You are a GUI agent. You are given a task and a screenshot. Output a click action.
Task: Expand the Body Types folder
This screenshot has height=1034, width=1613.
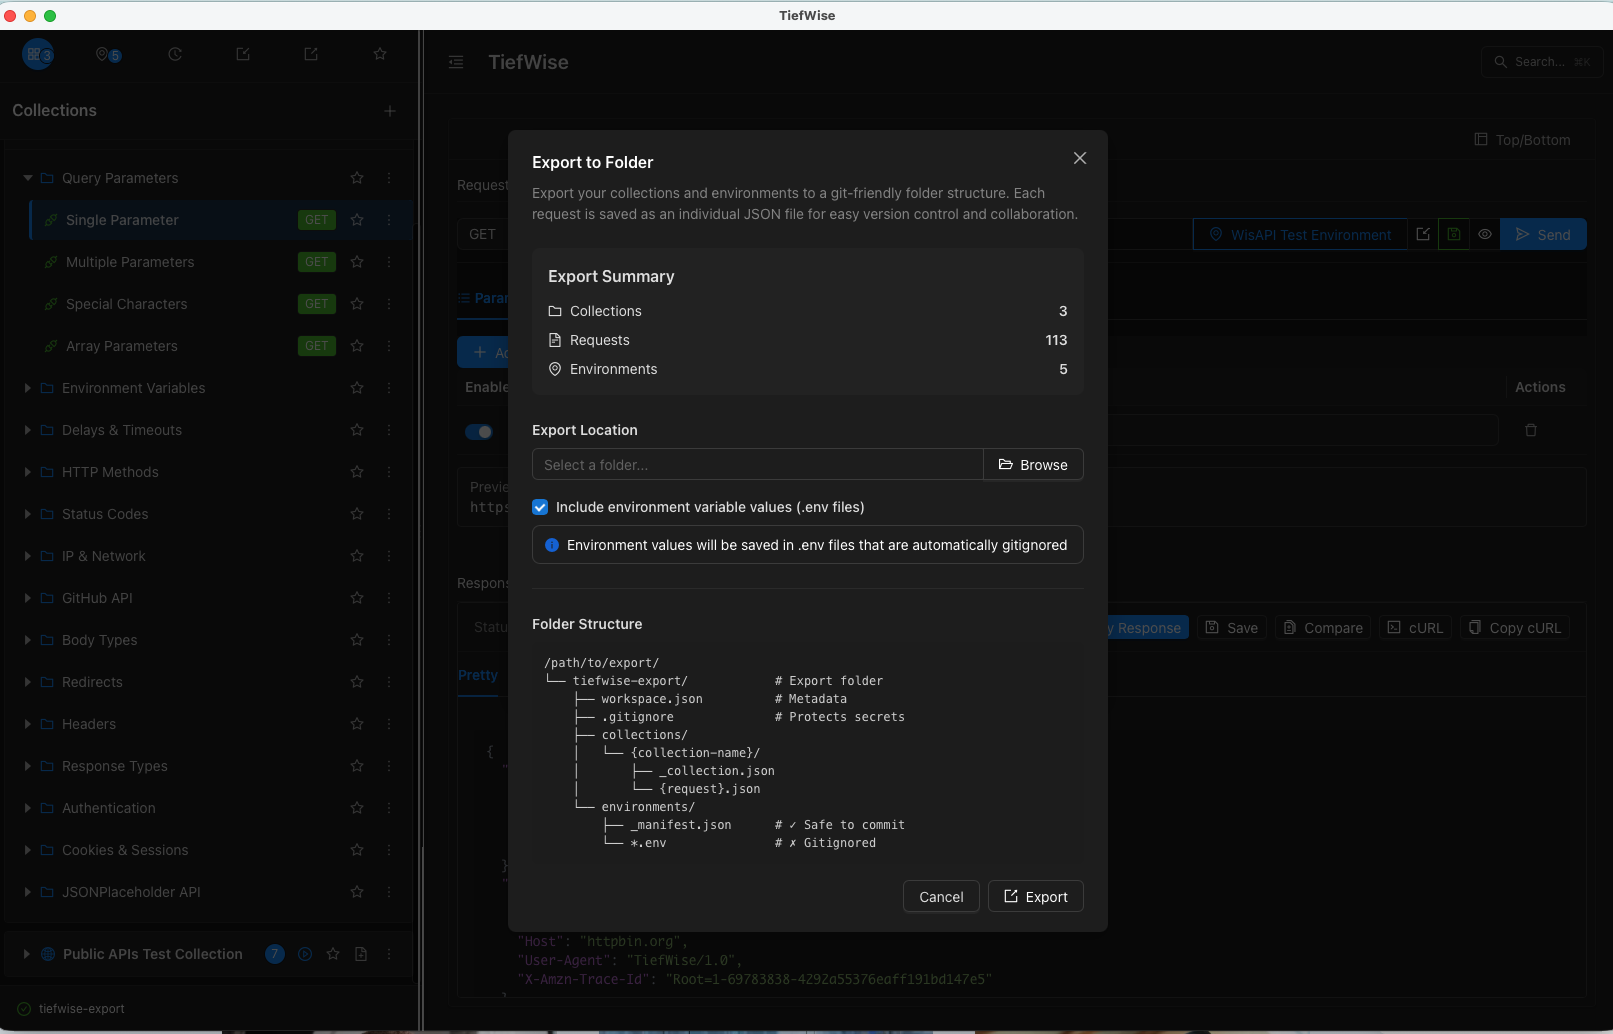(28, 640)
